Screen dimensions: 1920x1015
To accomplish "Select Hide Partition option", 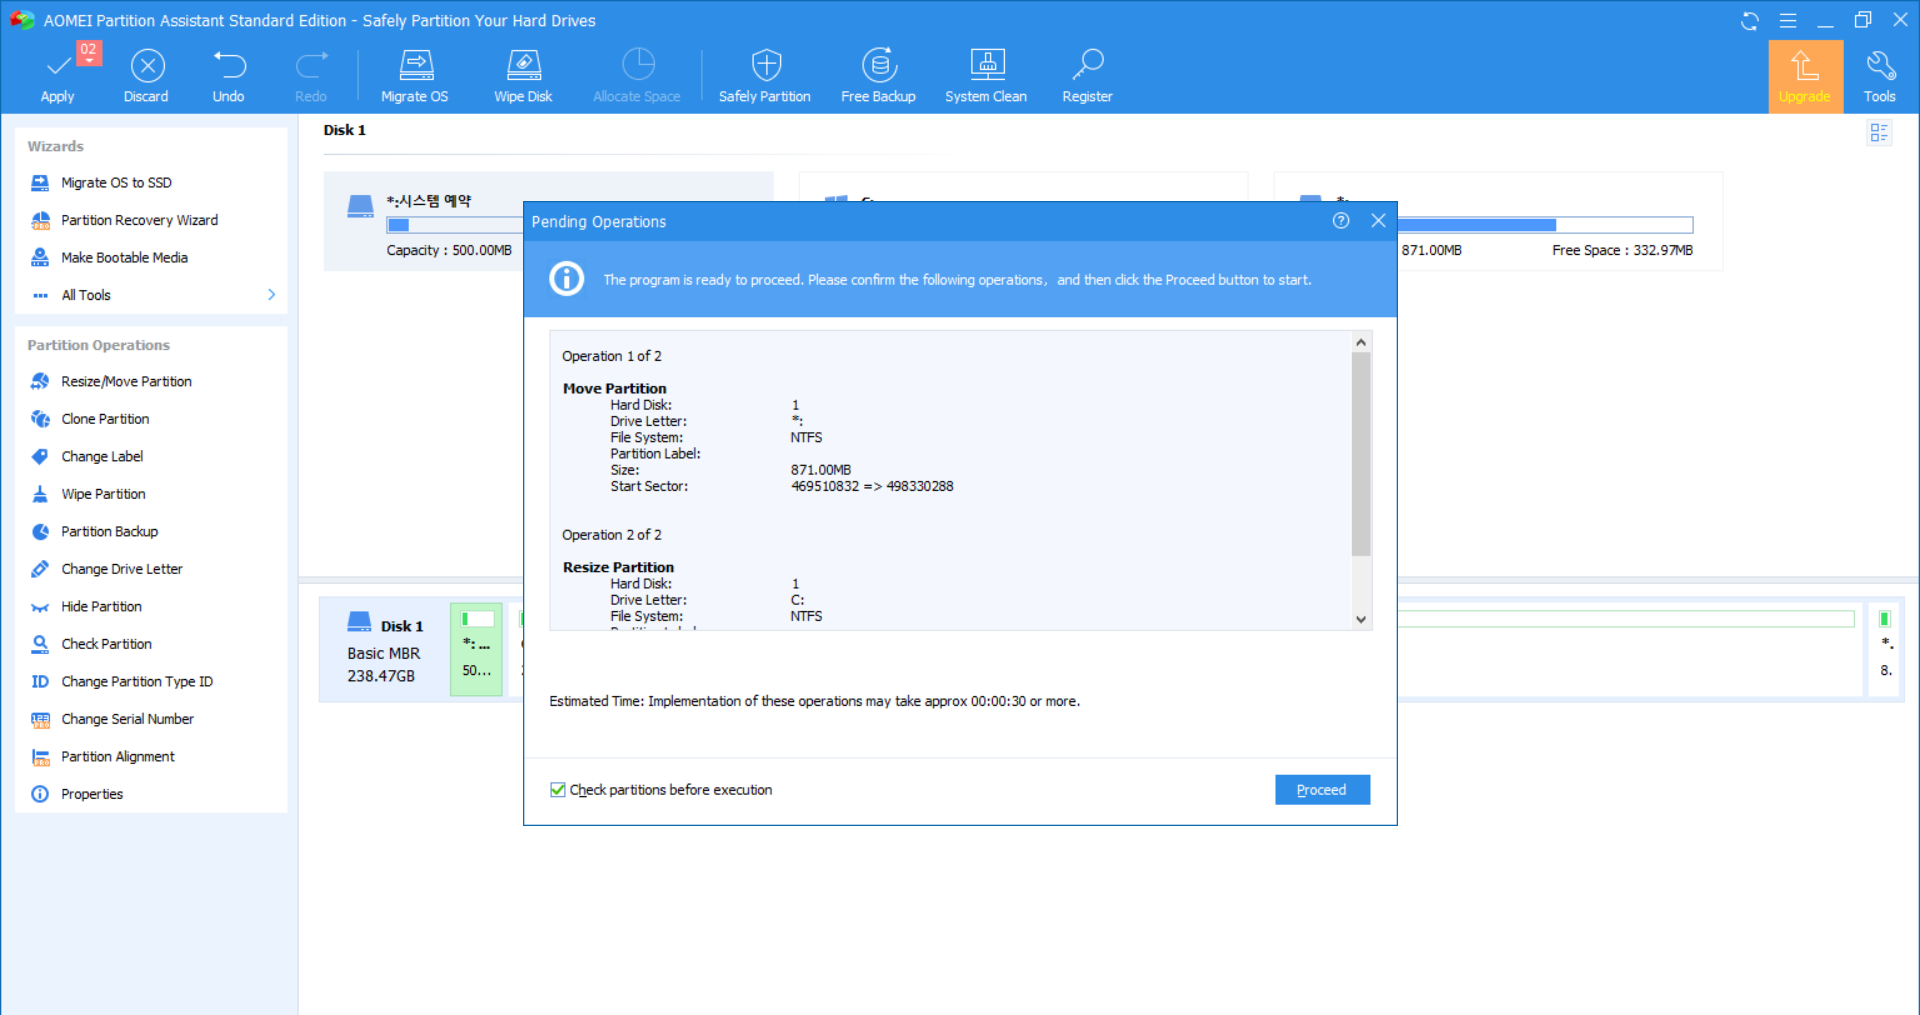I will click(101, 607).
